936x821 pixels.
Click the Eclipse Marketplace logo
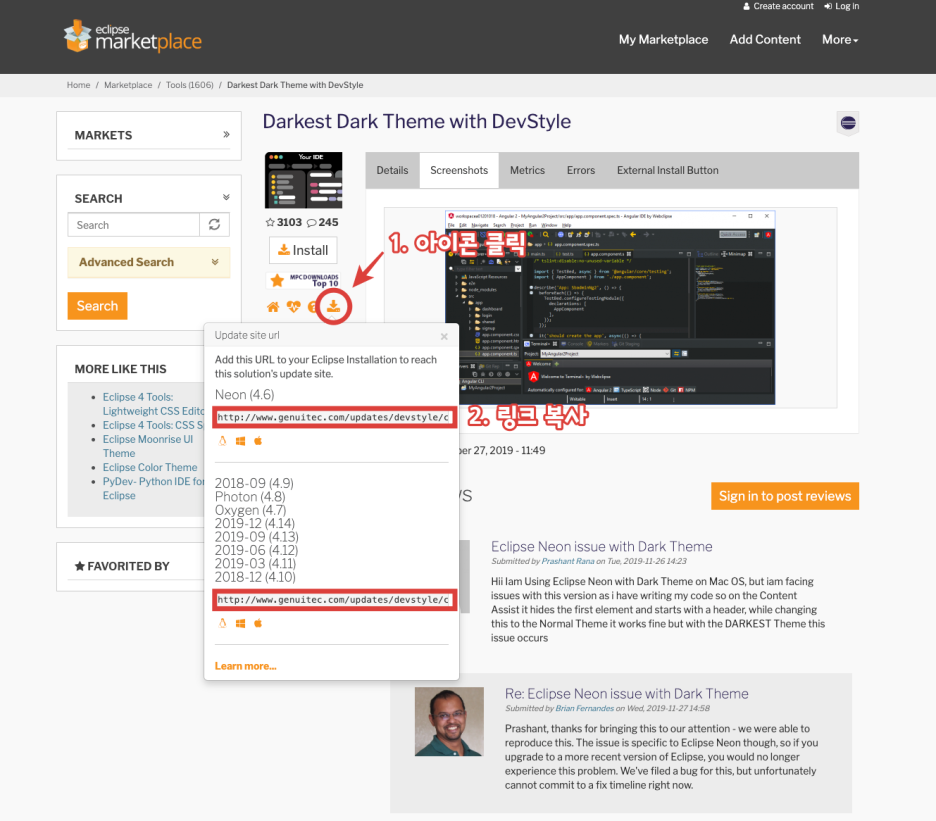coord(133,37)
